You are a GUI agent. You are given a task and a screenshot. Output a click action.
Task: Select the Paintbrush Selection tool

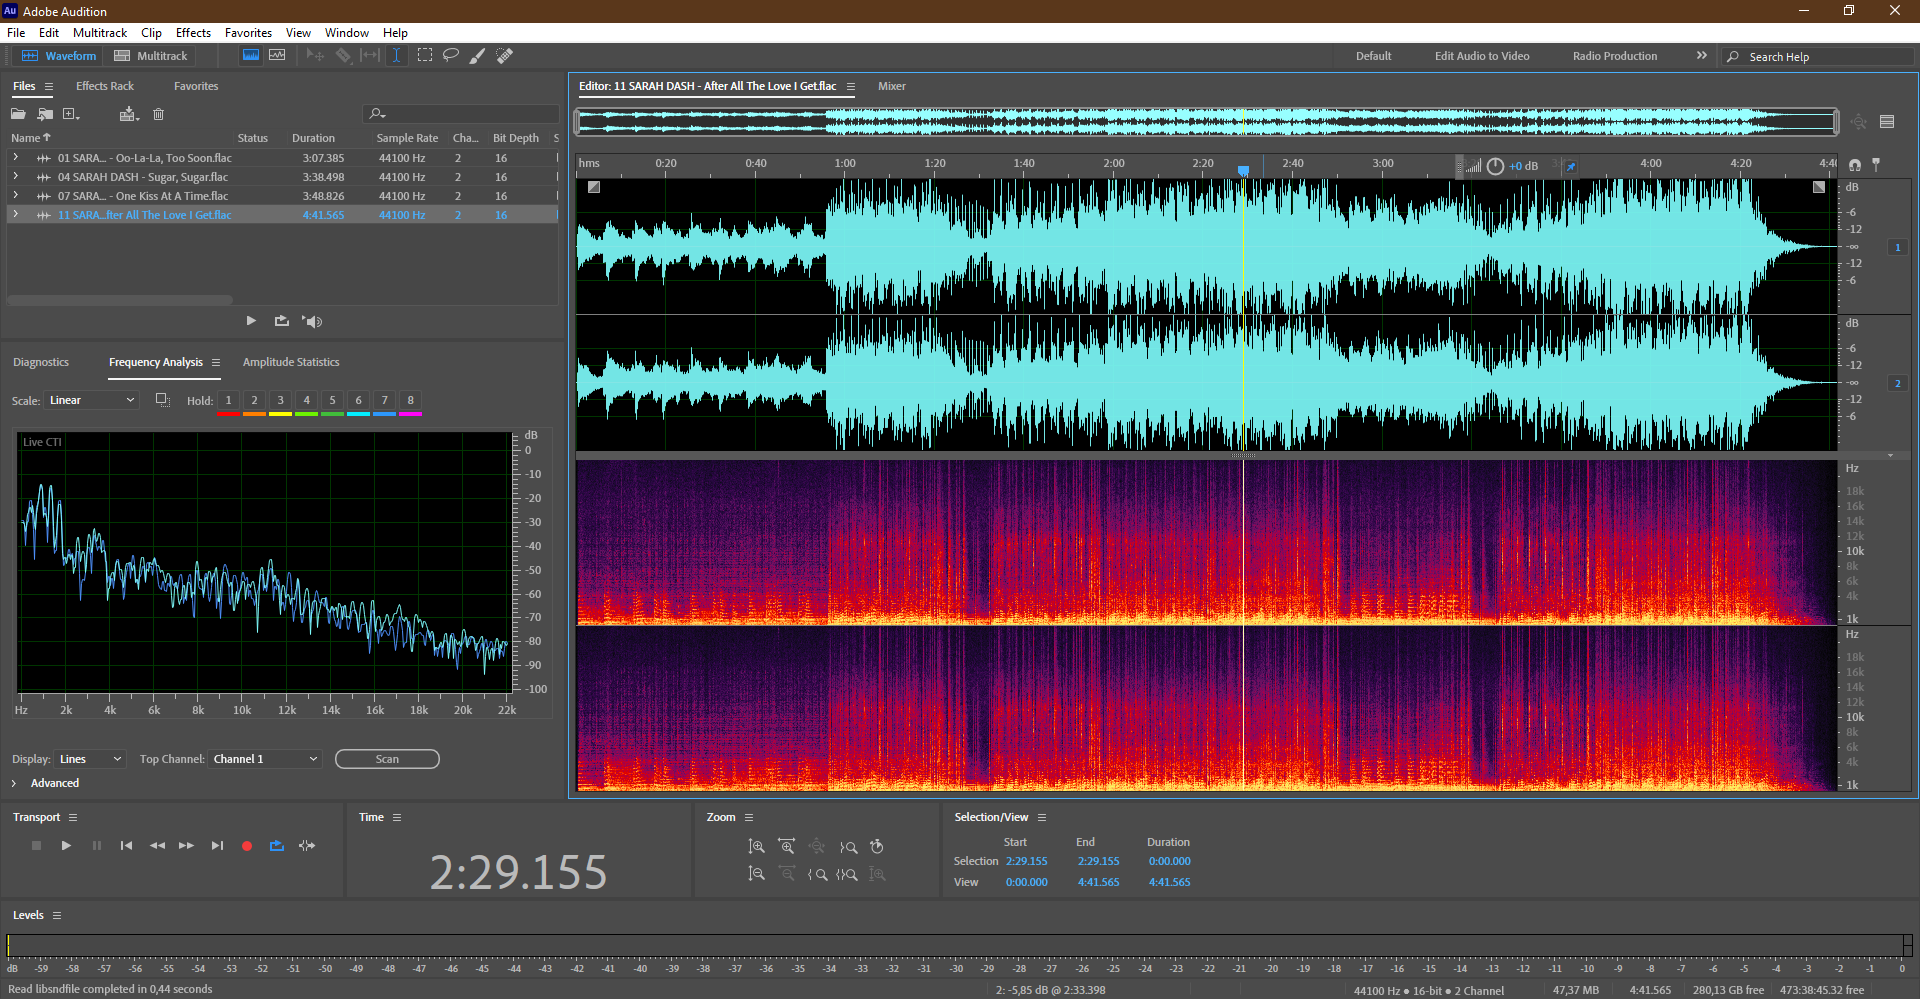[478, 55]
